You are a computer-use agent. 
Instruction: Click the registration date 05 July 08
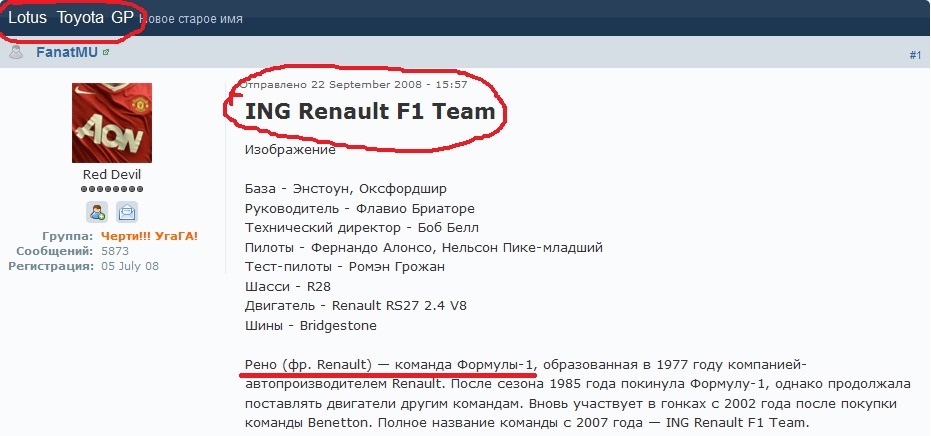tap(130, 266)
